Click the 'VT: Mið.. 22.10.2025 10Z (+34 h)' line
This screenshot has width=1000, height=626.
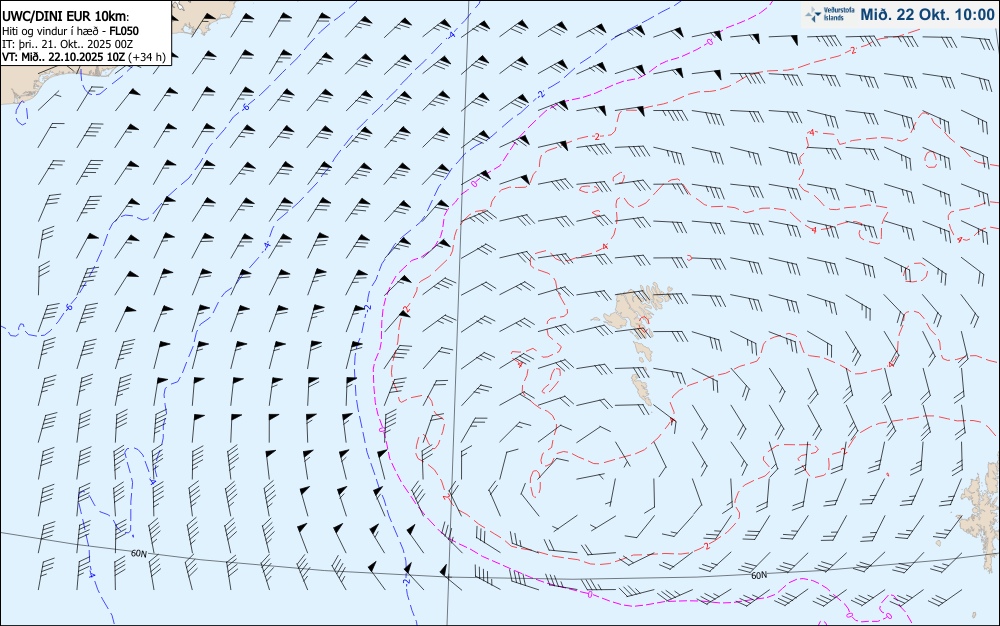84,57
